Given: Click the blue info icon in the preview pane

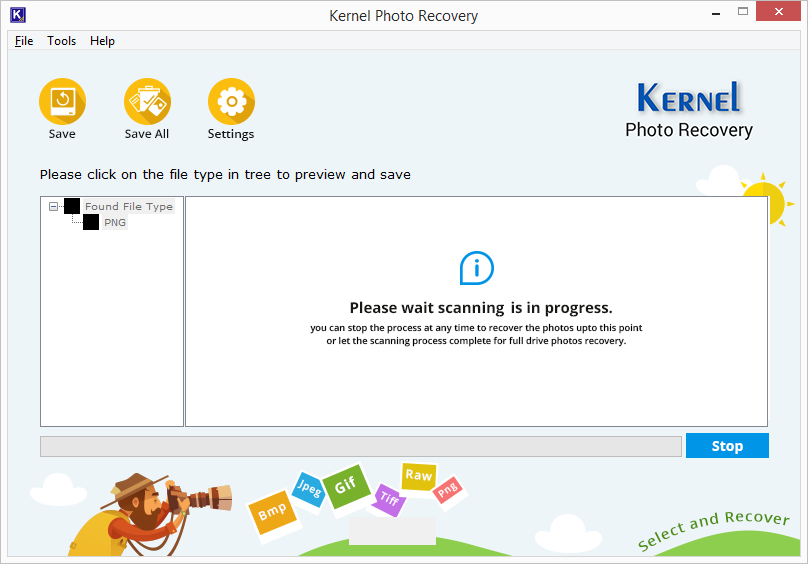Looking at the screenshot, I should 477,268.
